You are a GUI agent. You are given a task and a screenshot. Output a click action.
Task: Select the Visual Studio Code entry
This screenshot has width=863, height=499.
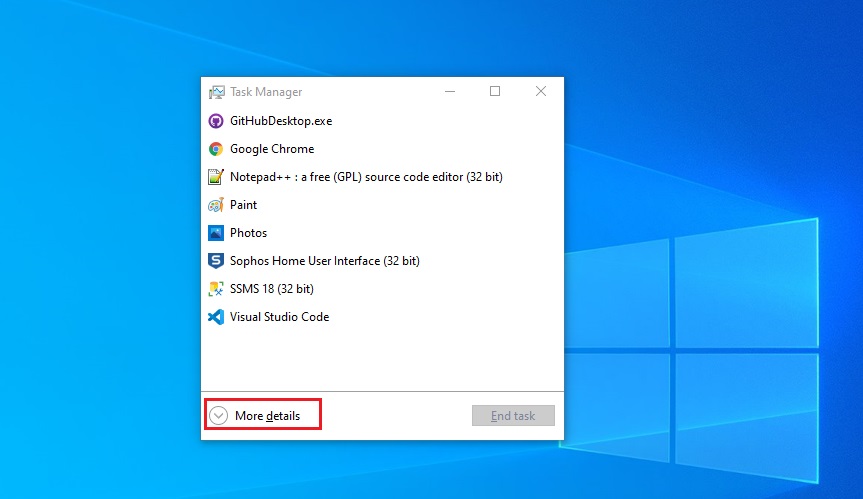(x=280, y=317)
